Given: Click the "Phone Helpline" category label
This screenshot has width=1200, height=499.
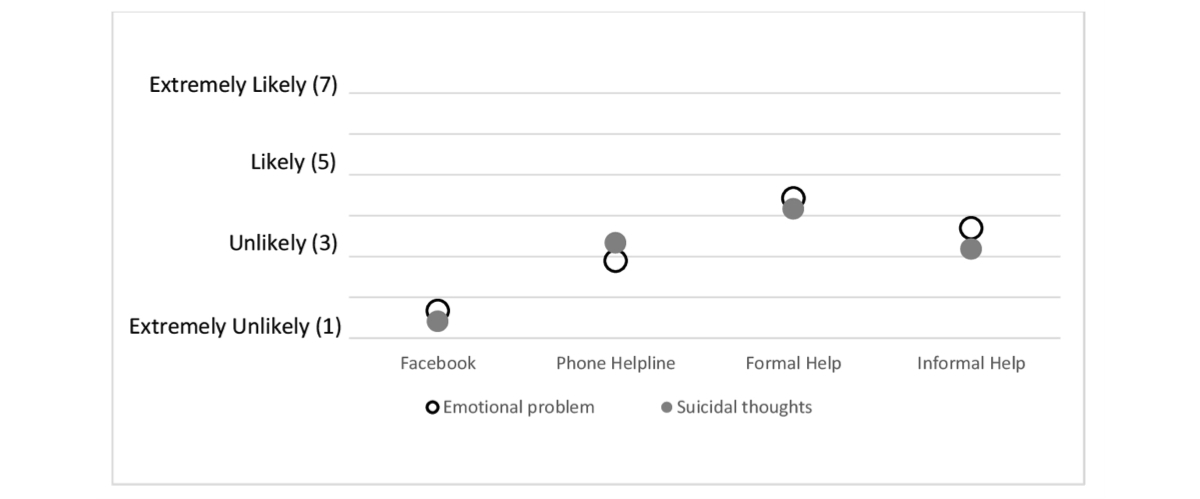Looking at the screenshot, I should coord(615,363).
